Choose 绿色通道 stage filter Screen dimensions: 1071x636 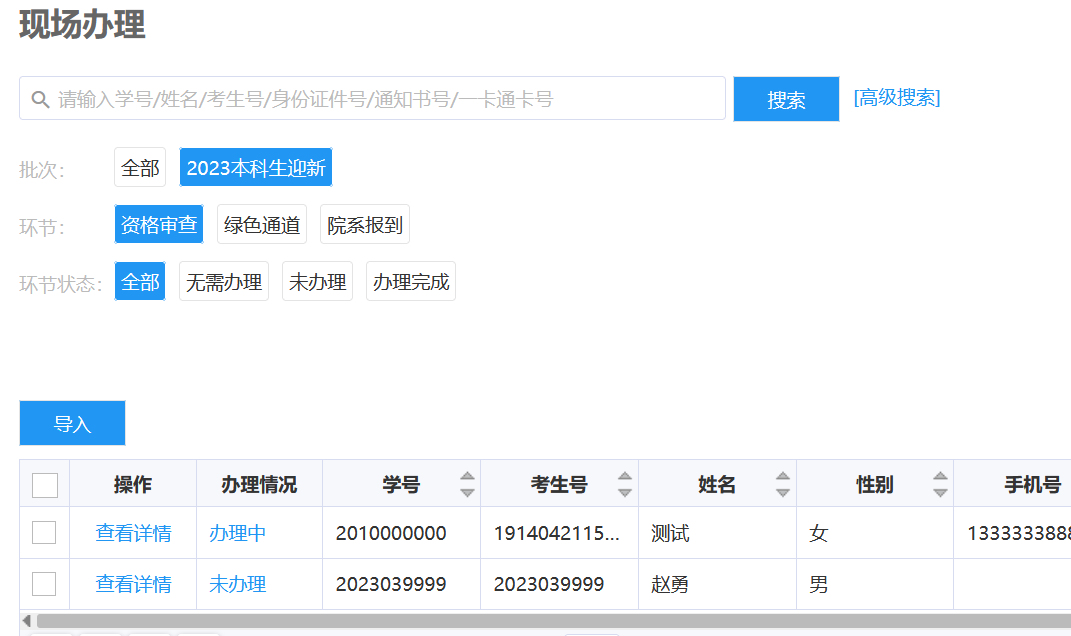(x=262, y=224)
